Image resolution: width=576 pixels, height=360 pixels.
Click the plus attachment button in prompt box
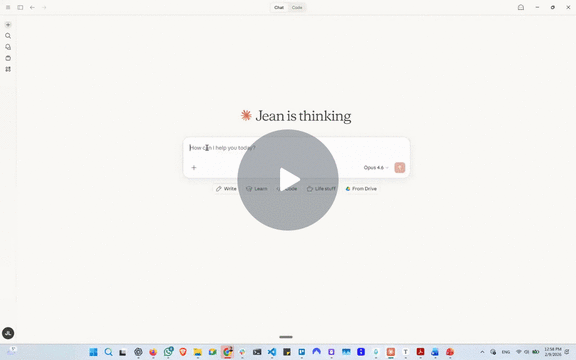pos(194,168)
